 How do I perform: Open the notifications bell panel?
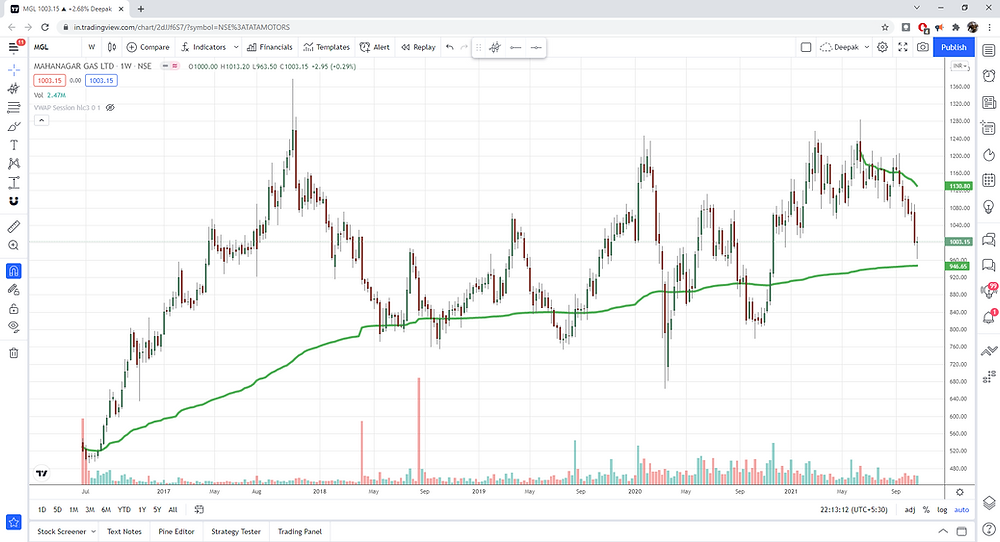[x=989, y=317]
